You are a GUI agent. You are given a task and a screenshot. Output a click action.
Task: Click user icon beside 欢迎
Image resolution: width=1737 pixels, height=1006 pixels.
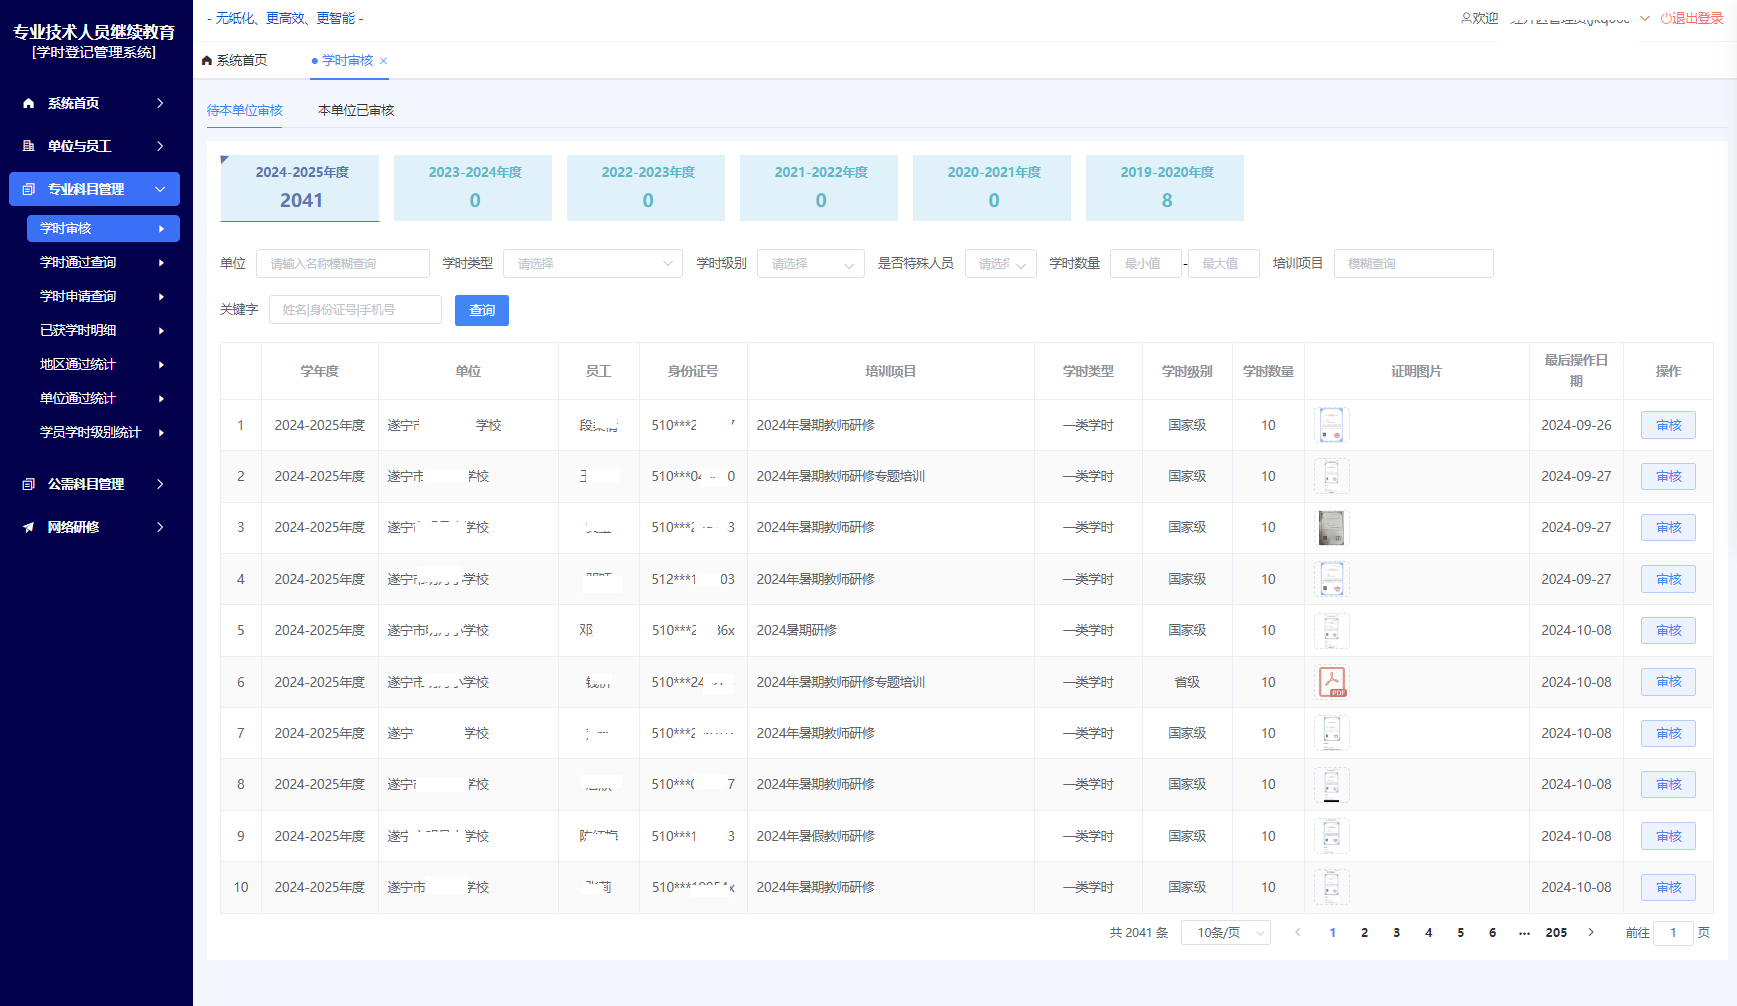point(1466,18)
